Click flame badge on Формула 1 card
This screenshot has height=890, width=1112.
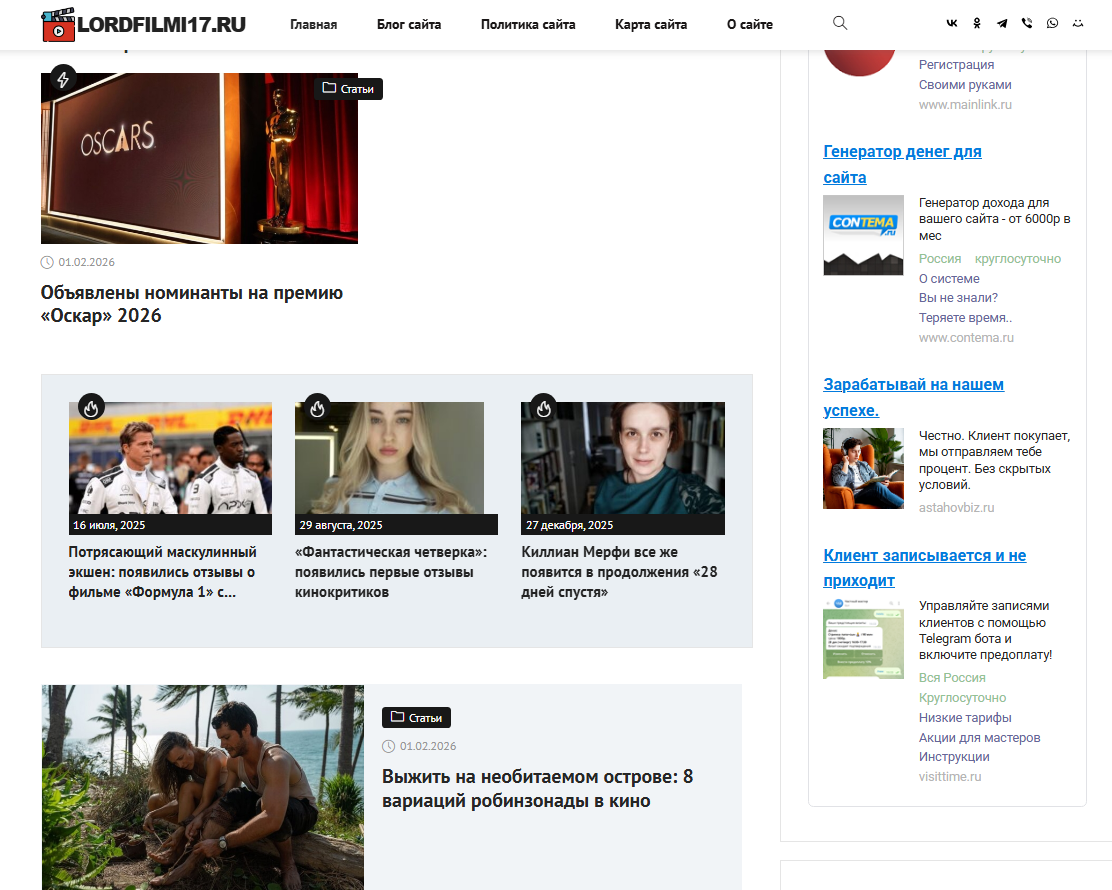coord(91,408)
